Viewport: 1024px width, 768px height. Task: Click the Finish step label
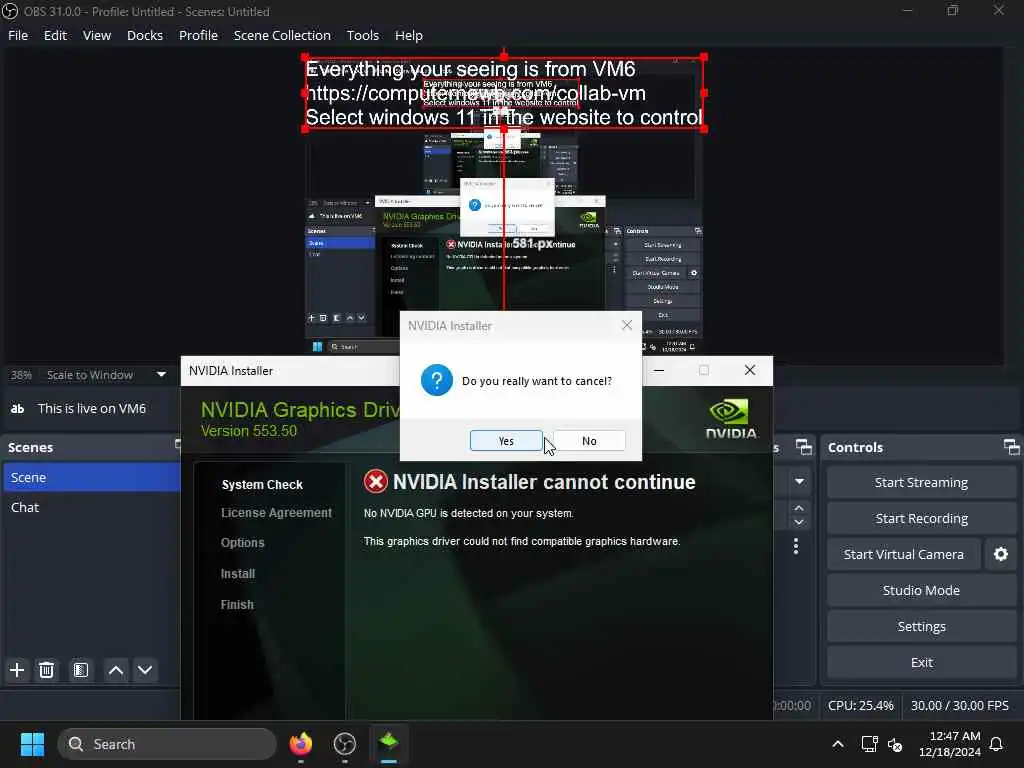click(x=237, y=605)
